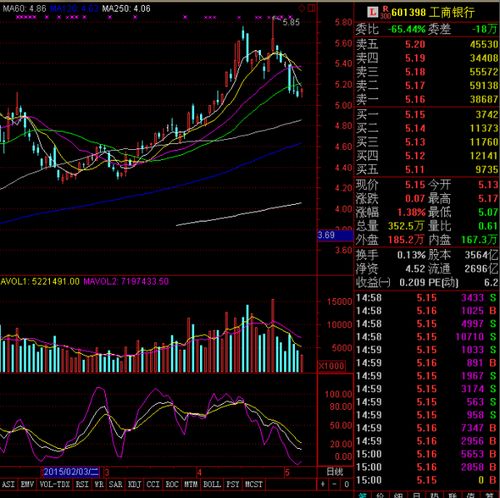Click the R300 badge beside 601398
500x498 pixels.
coord(385,12)
